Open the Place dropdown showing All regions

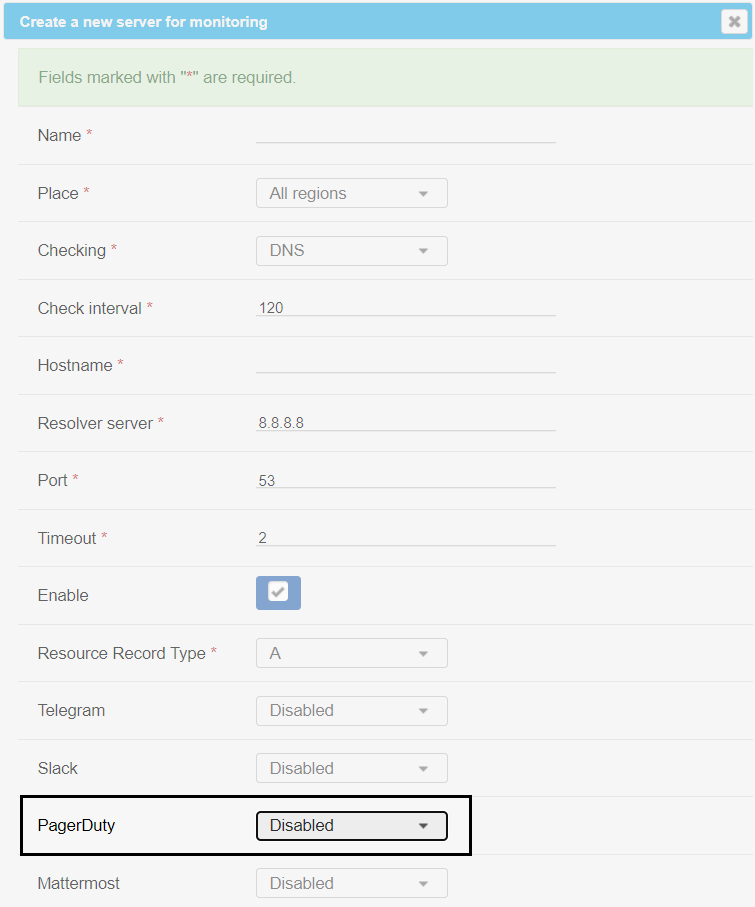(x=351, y=193)
